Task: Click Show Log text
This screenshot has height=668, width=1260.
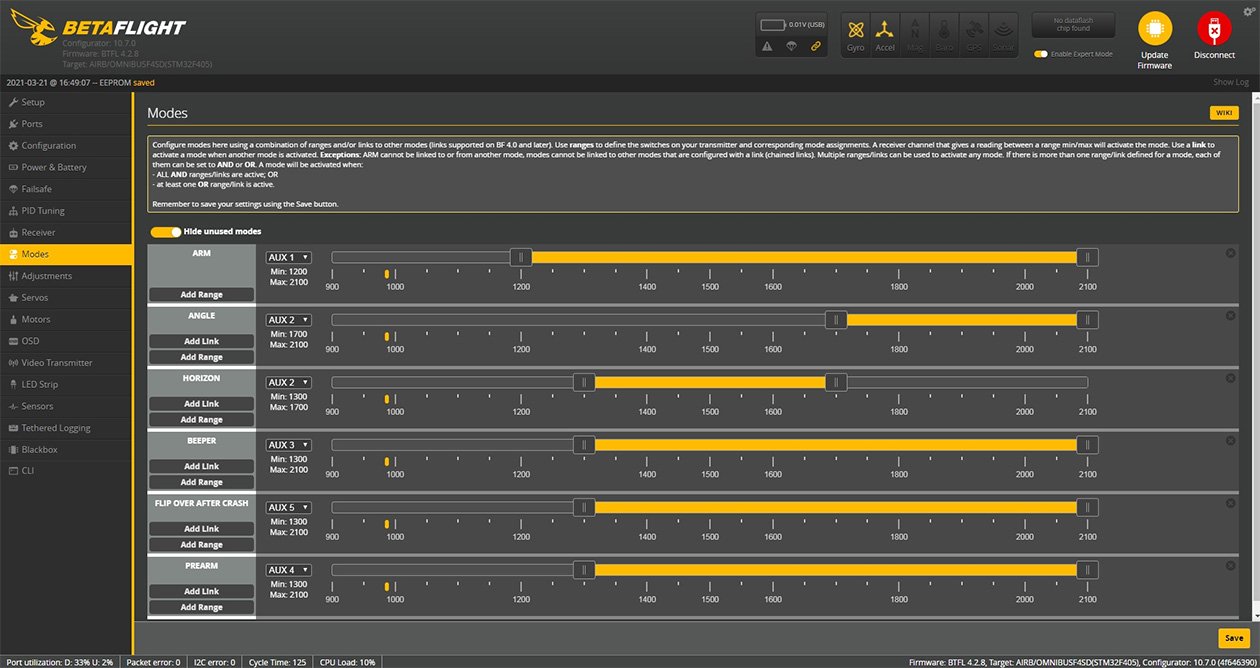Action: 1230,82
